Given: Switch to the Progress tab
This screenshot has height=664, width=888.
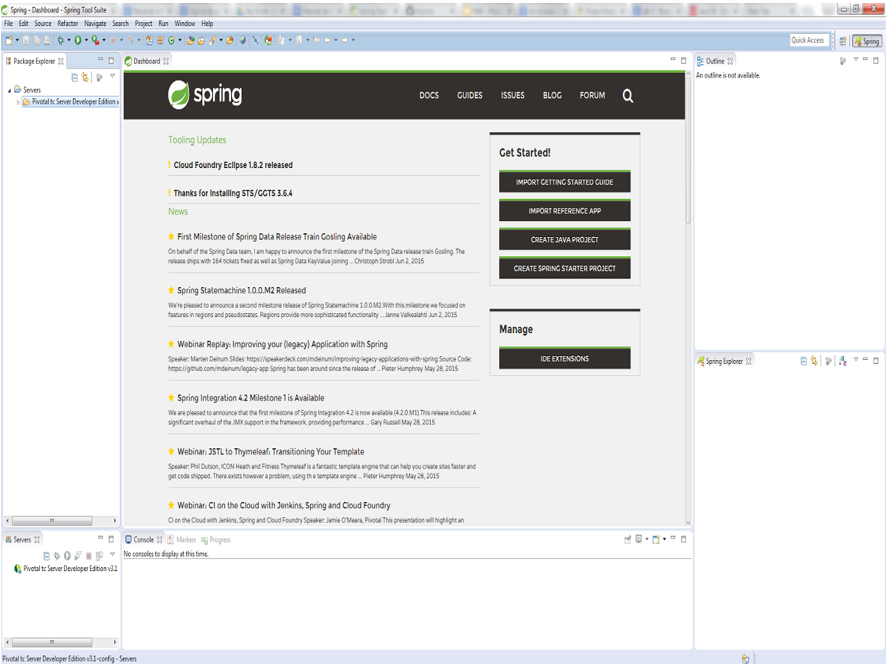Looking at the screenshot, I should [216, 540].
